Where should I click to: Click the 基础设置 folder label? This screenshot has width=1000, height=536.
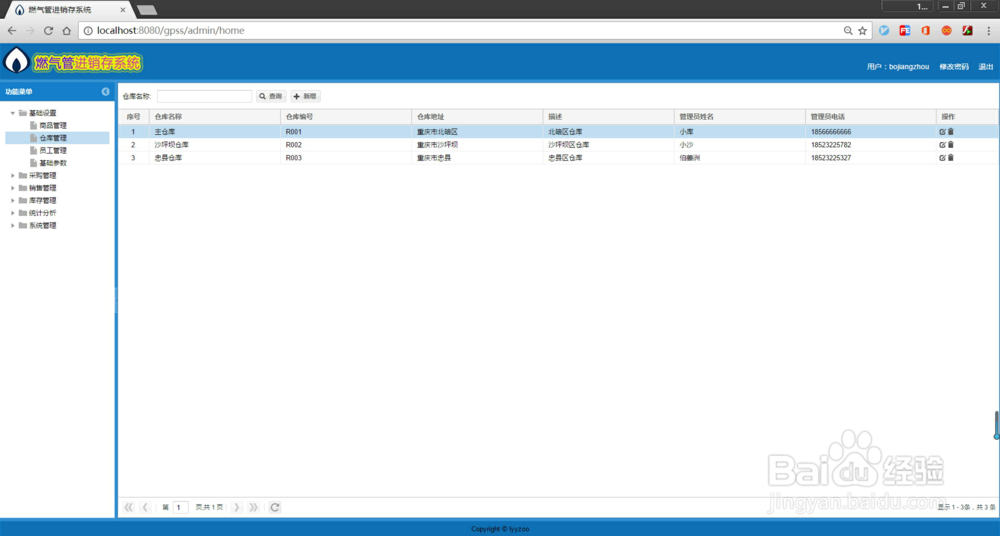[42, 113]
